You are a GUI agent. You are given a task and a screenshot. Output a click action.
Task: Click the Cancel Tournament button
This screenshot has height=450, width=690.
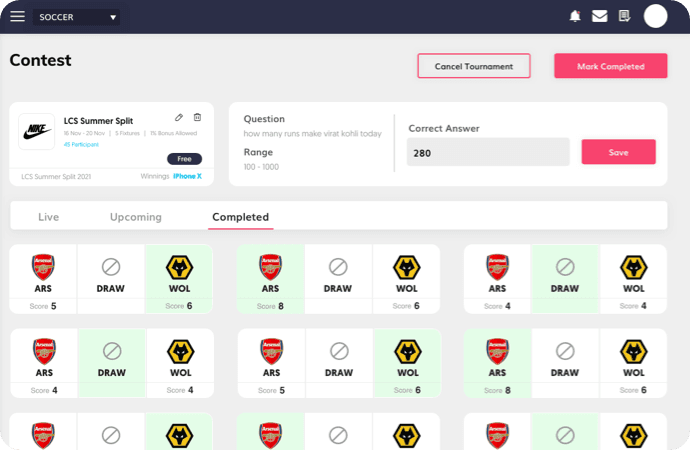[473, 66]
